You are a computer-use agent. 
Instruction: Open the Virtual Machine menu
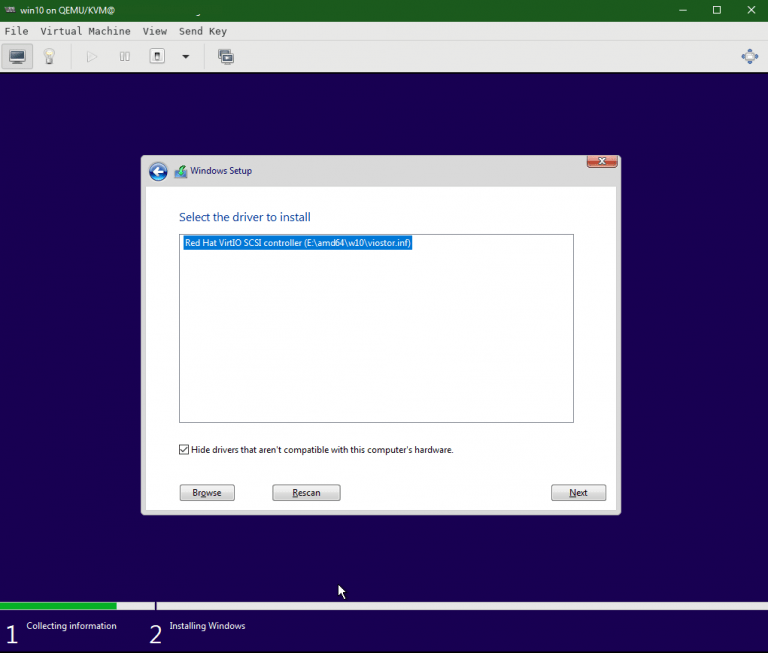click(x=85, y=31)
